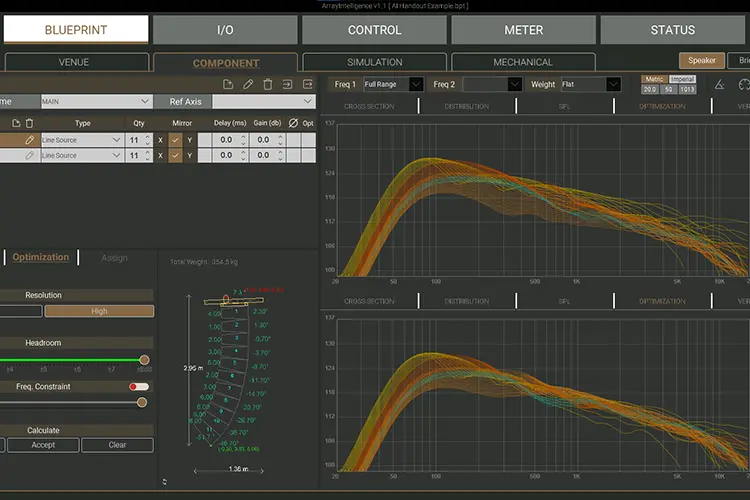This screenshot has height=500, width=750.
Task: Click the pencil edit icon in top toolbar
Action: [x=248, y=84]
